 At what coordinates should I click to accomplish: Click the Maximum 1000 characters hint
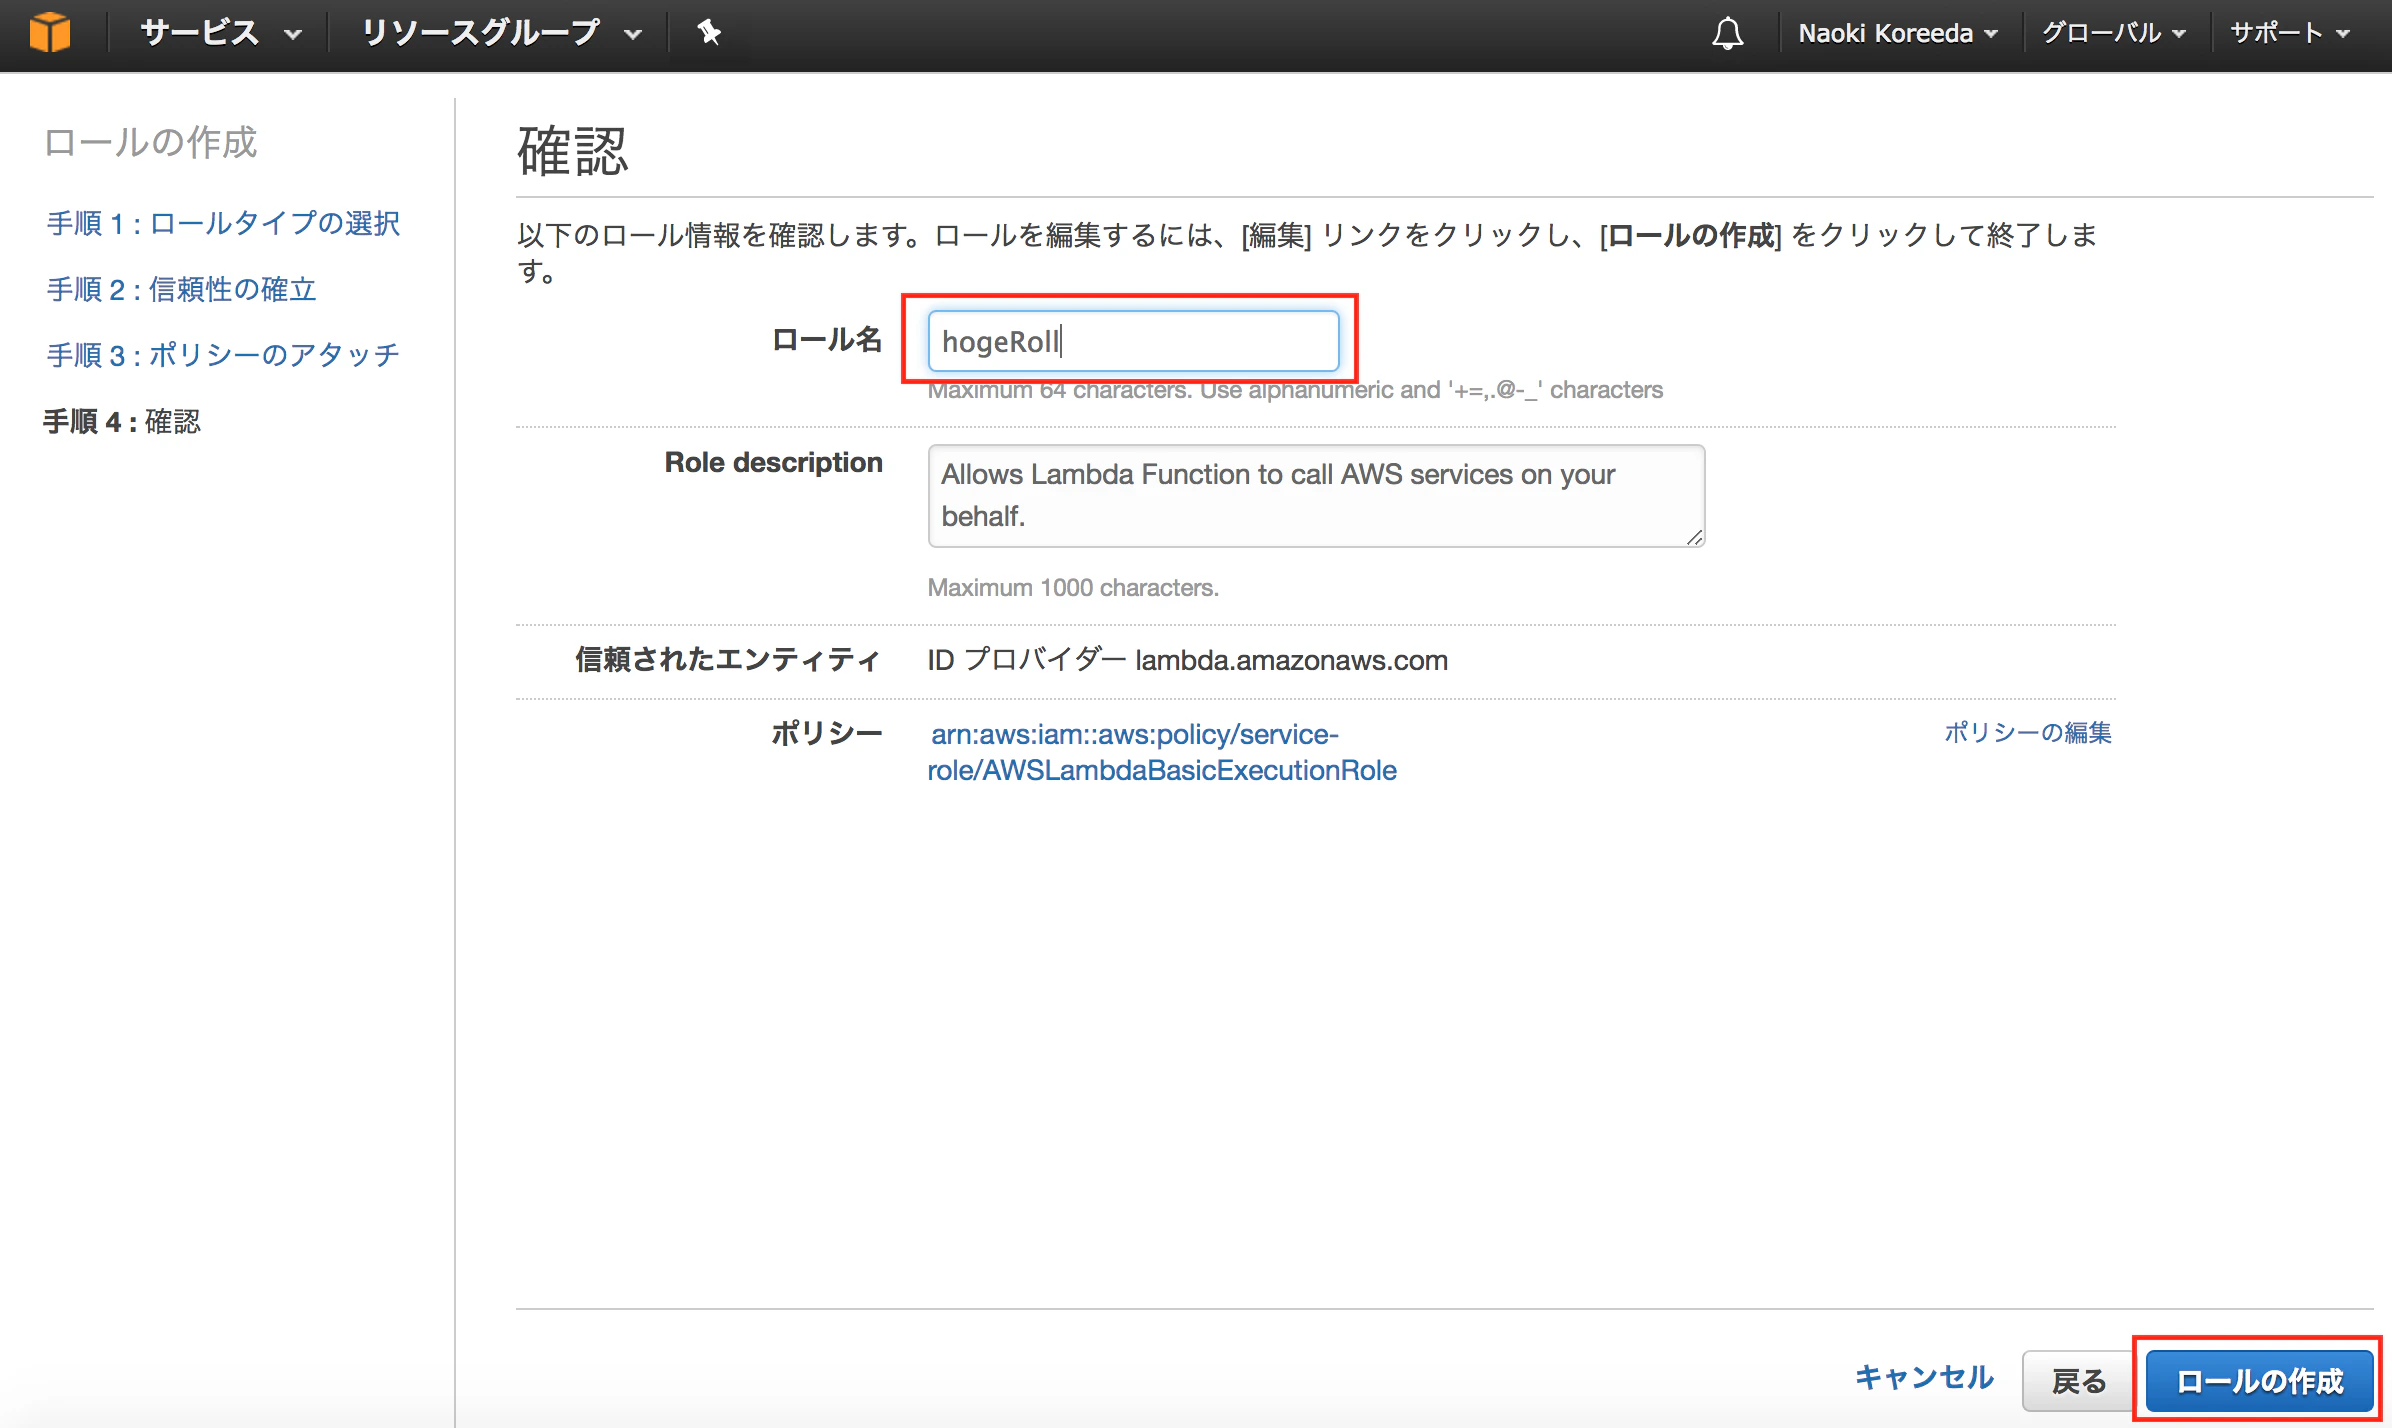tap(1073, 587)
